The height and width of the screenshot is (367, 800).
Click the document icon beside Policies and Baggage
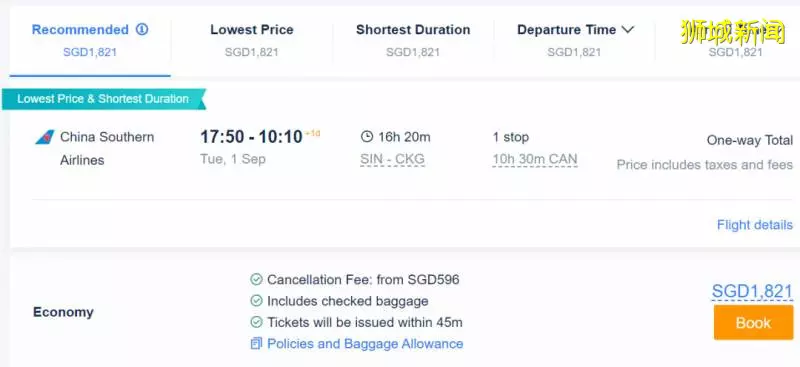[x=256, y=344]
